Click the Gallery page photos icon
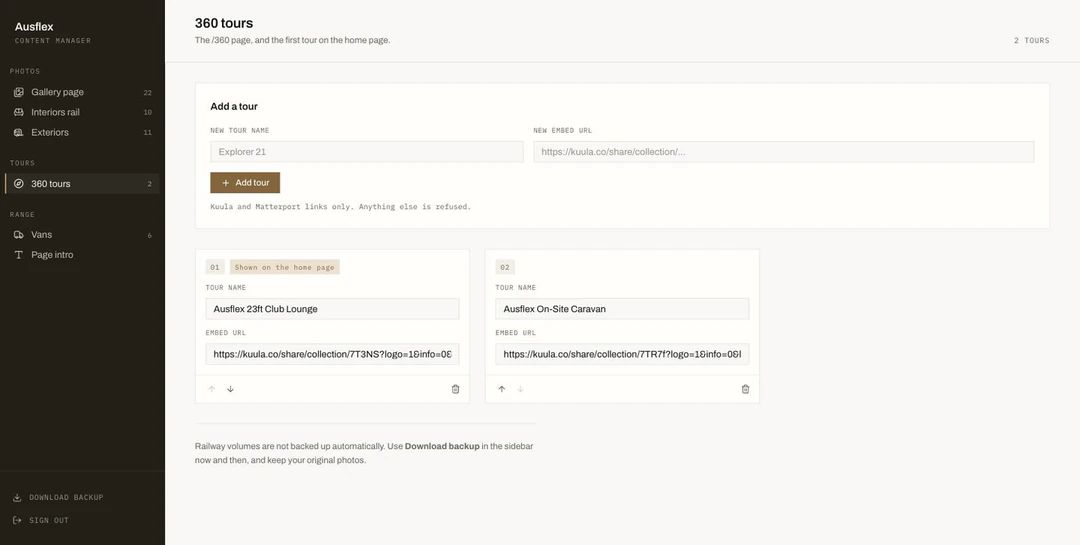Image resolution: width=1080 pixels, height=545 pixels. pos(19,92)
